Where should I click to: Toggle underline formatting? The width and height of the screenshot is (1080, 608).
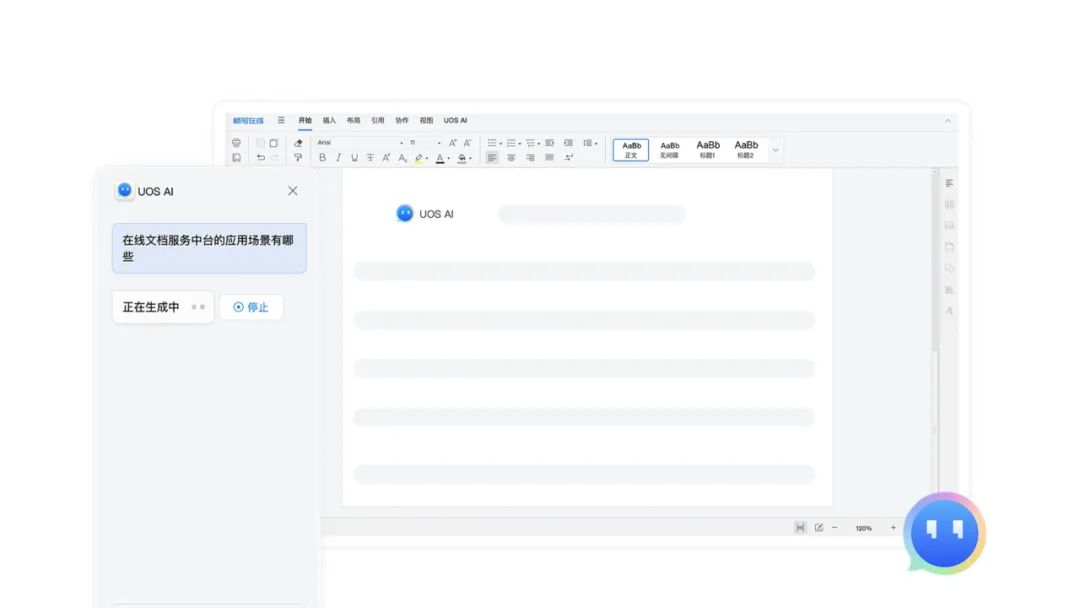(354, 158)
